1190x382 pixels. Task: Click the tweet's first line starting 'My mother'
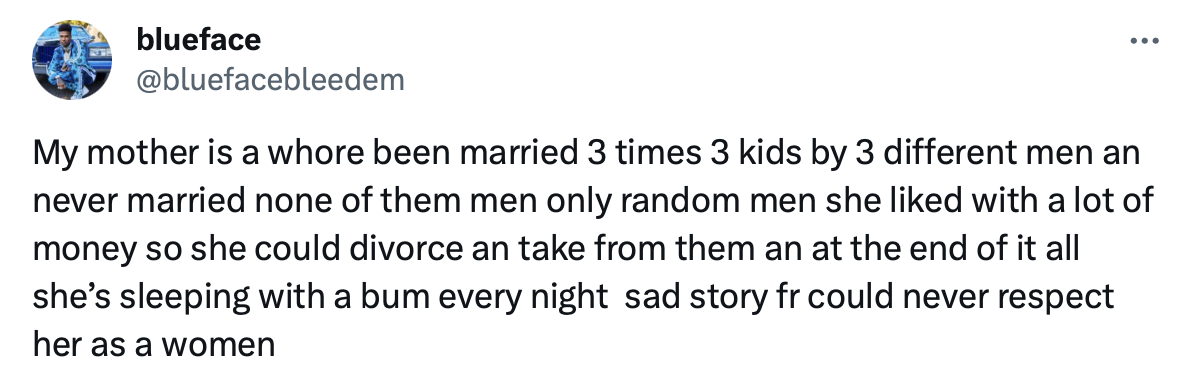click(586, 153)
